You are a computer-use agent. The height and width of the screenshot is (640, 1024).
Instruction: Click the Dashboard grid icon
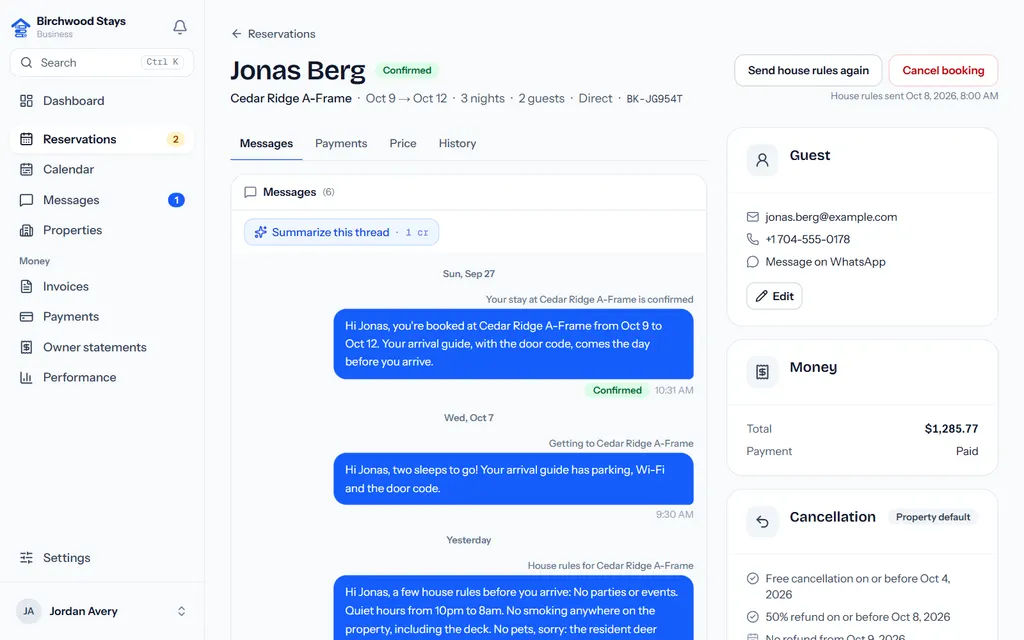tap(26, 101)
